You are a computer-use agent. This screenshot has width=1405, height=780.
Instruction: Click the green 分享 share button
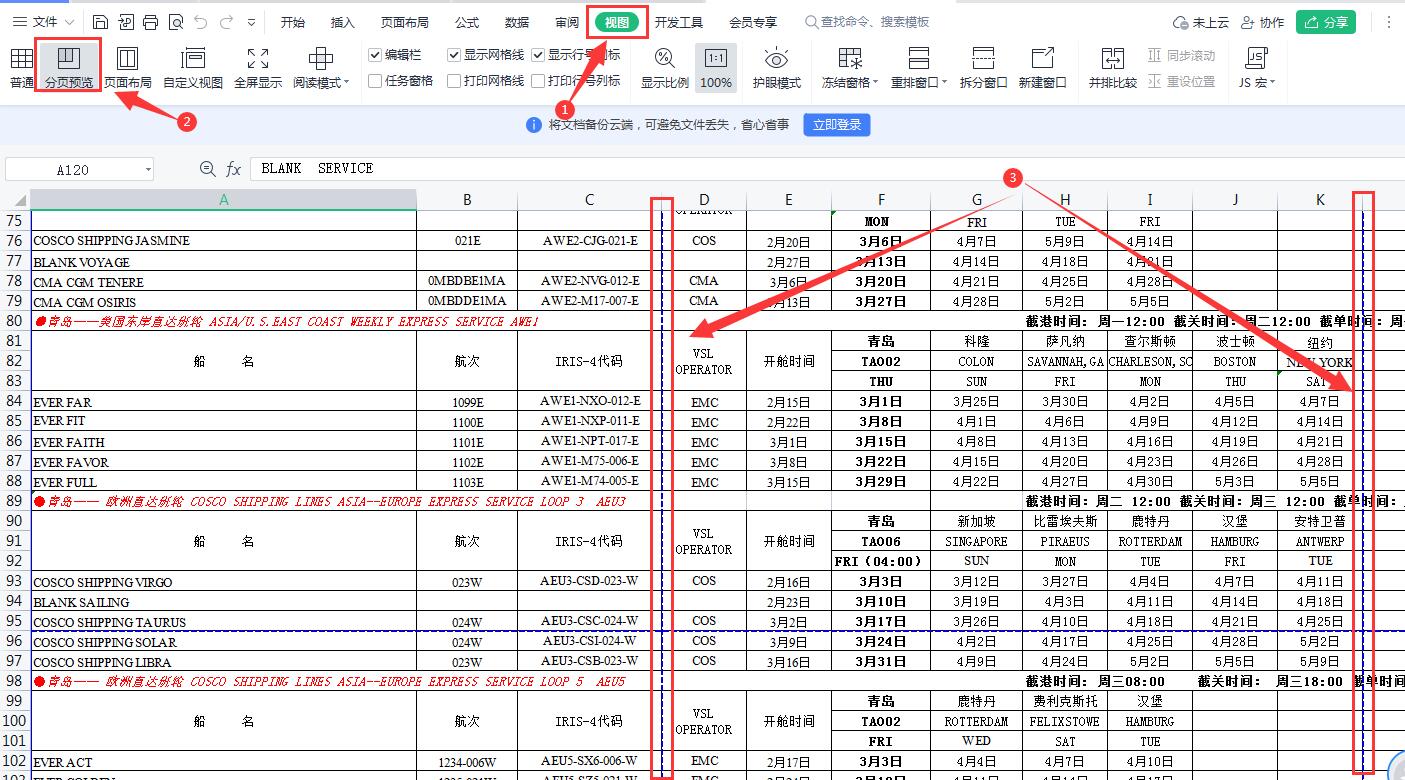click(1326, 20)
